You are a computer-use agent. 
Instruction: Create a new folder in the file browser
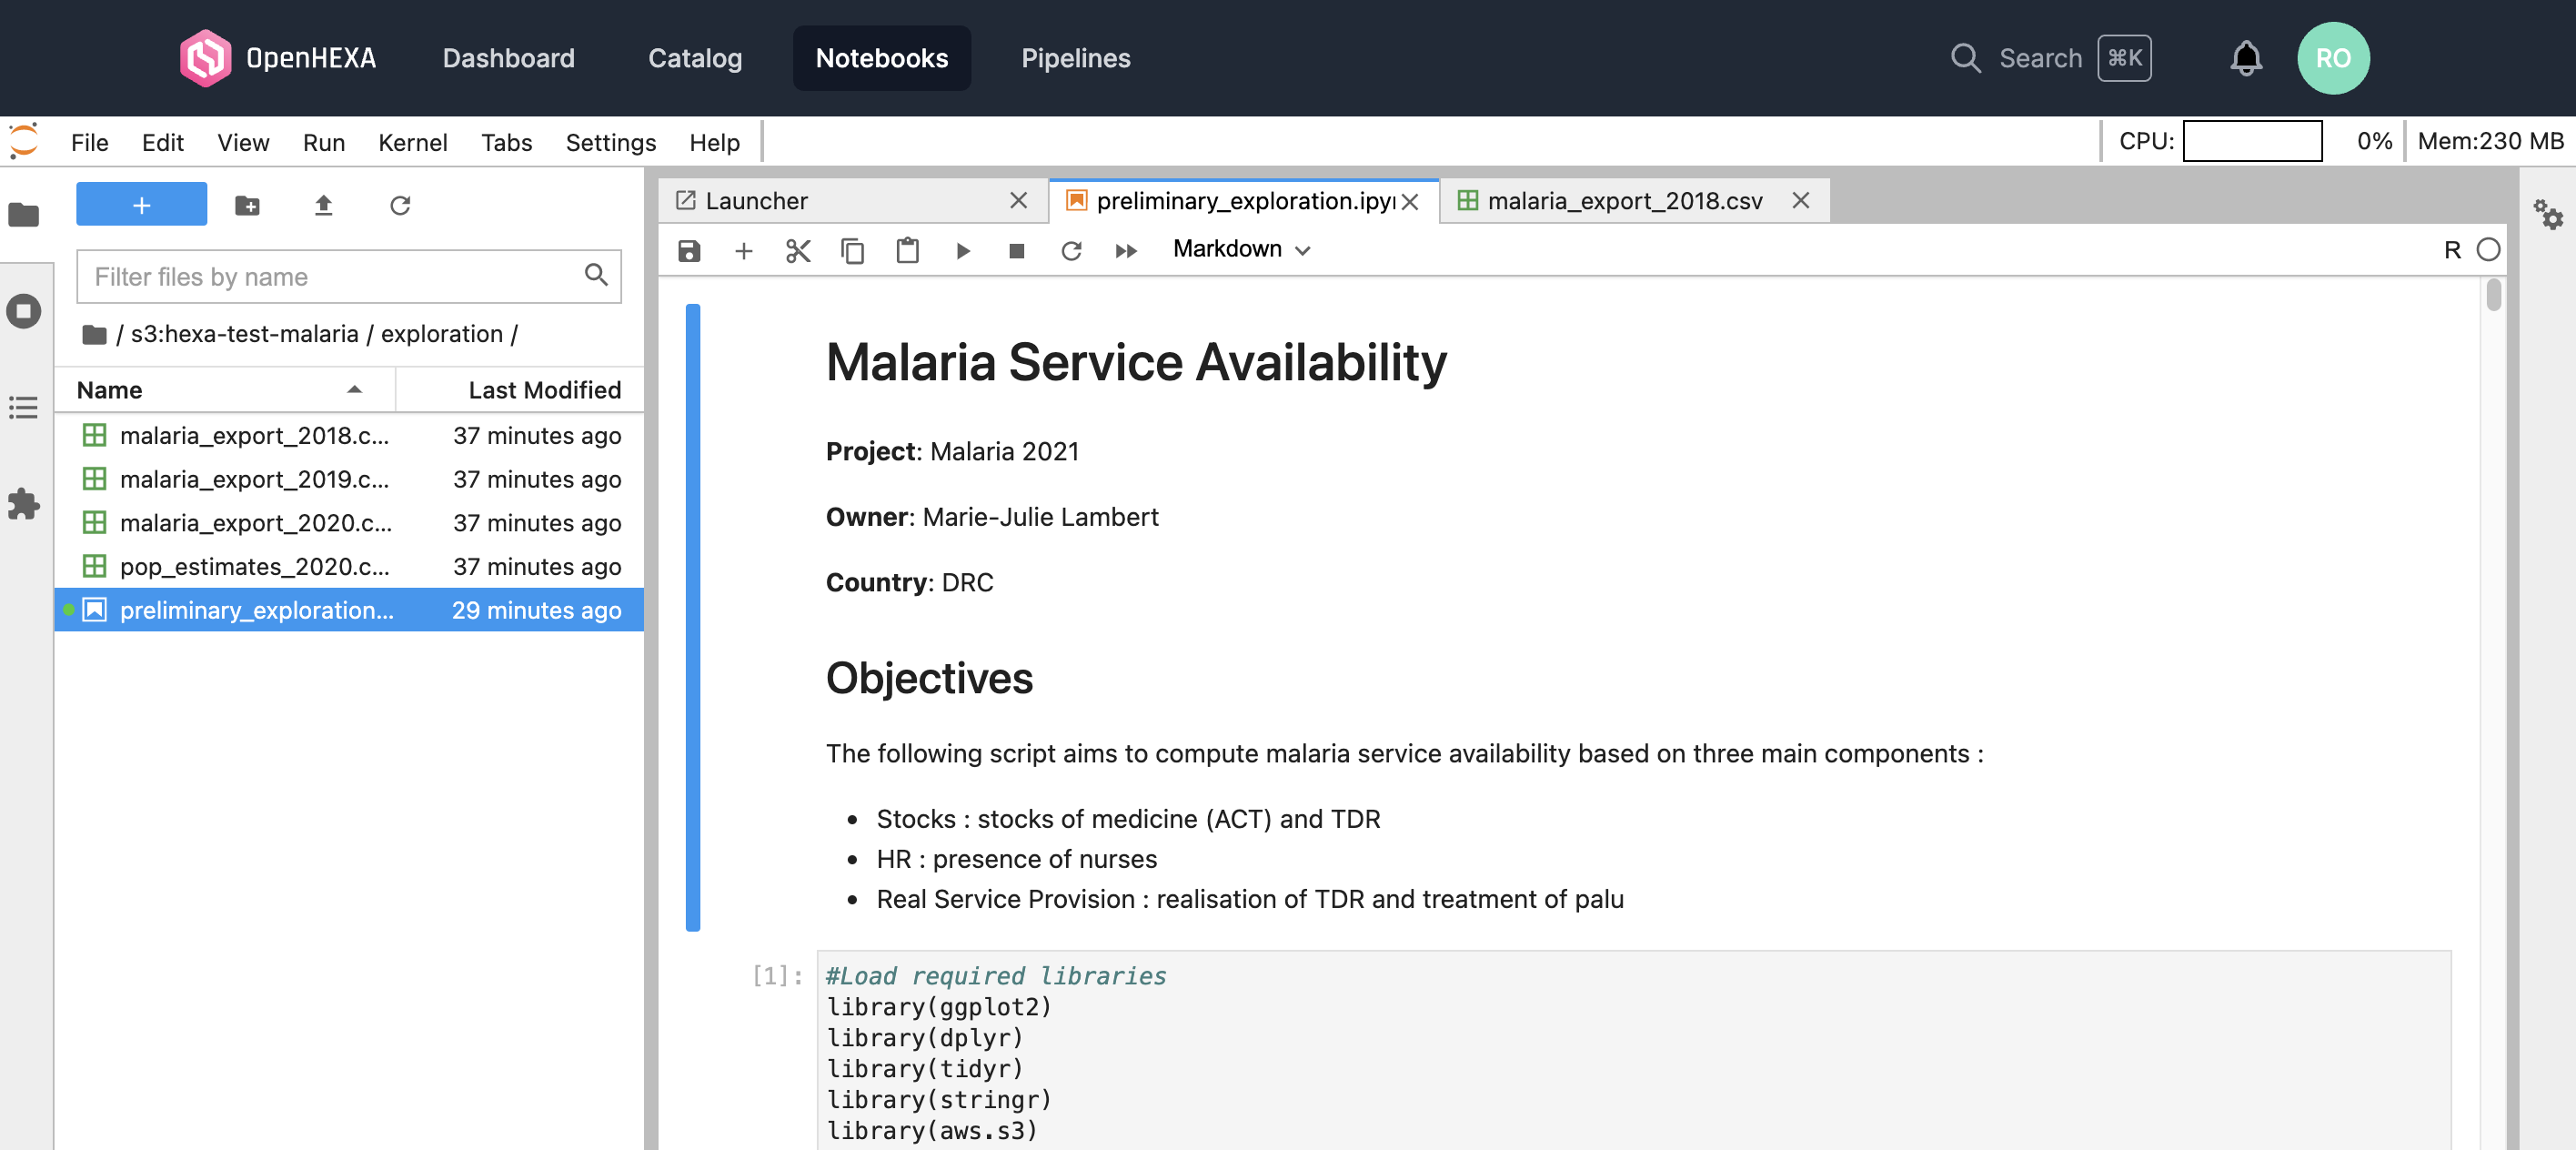247,205
